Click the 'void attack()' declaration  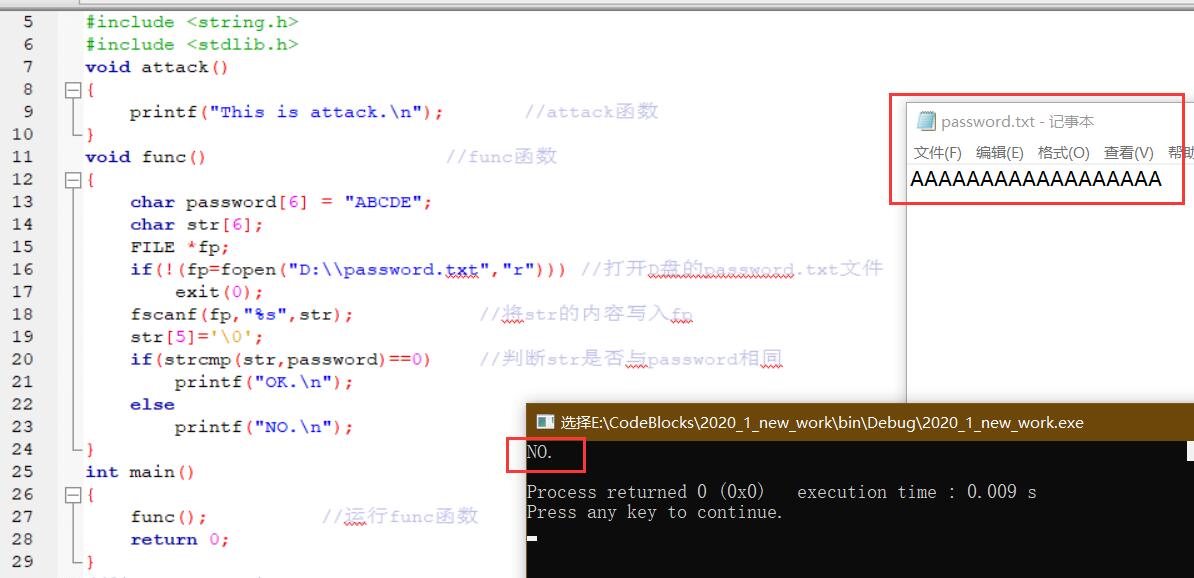(157, 67)
